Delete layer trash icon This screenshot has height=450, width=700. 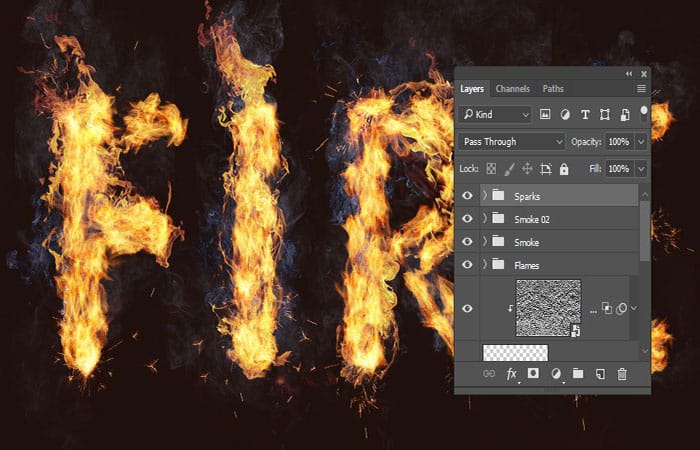622,374
